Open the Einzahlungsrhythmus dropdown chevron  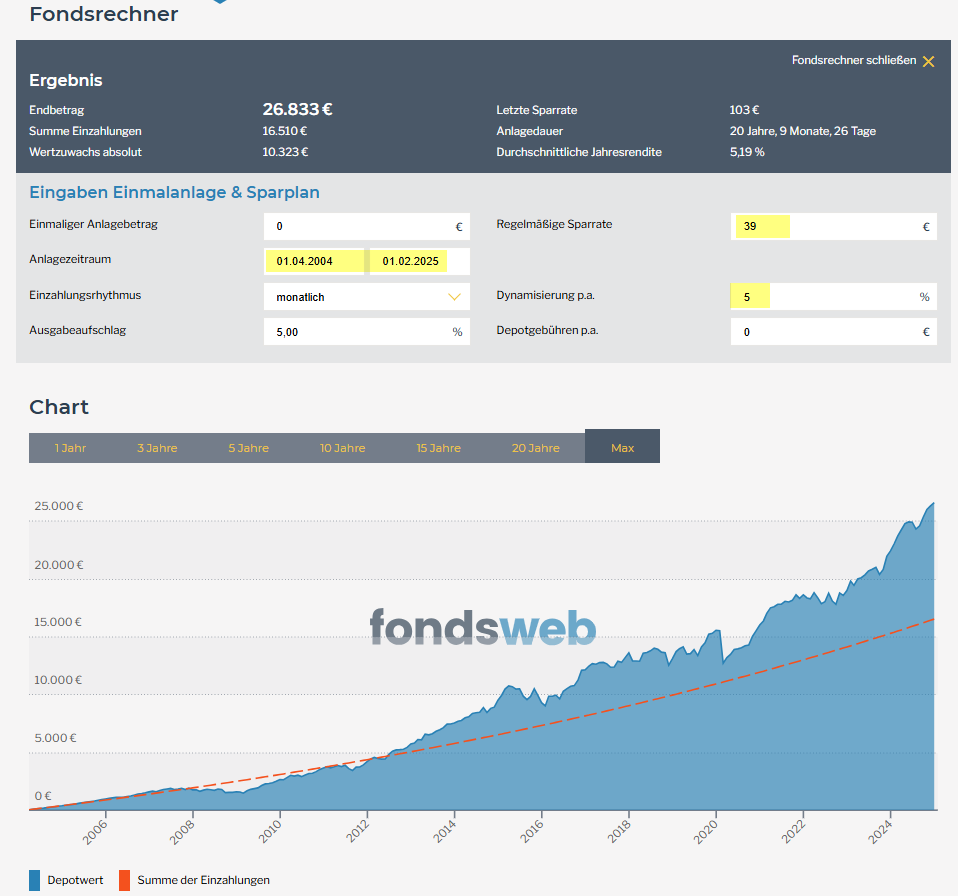(x=454, y=297)
